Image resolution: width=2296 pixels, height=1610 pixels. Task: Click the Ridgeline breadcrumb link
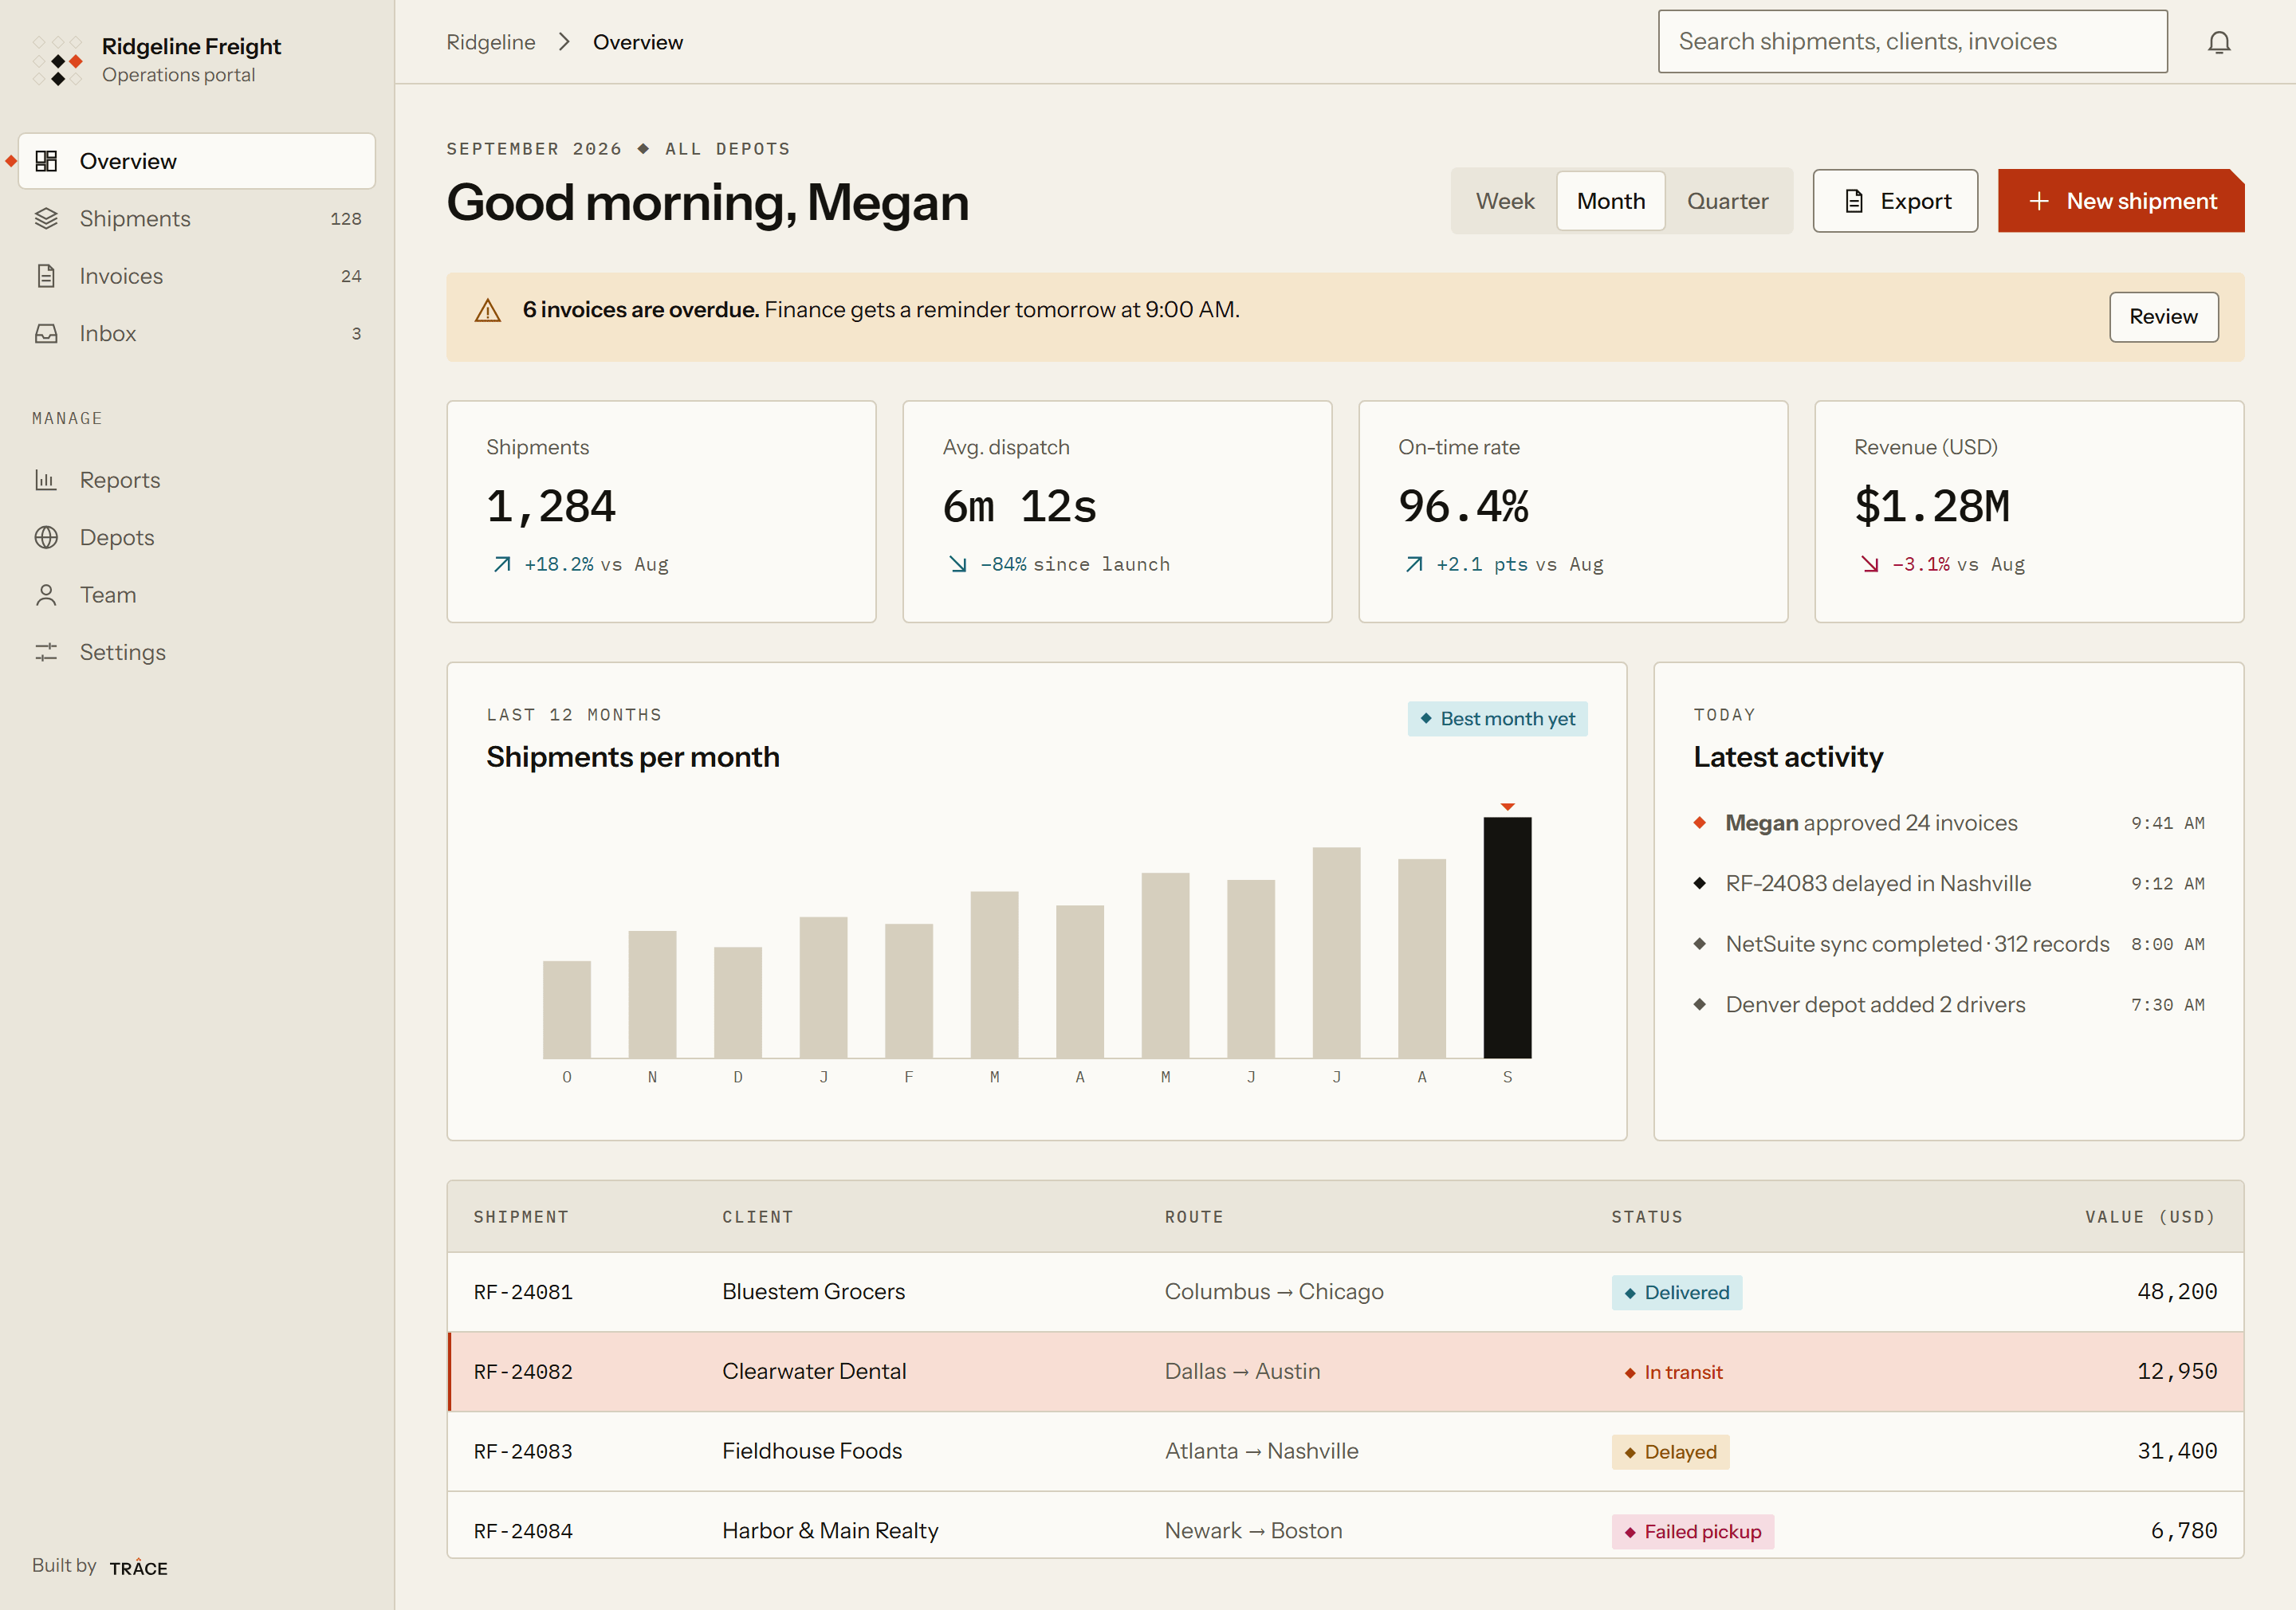pos(490,42)
